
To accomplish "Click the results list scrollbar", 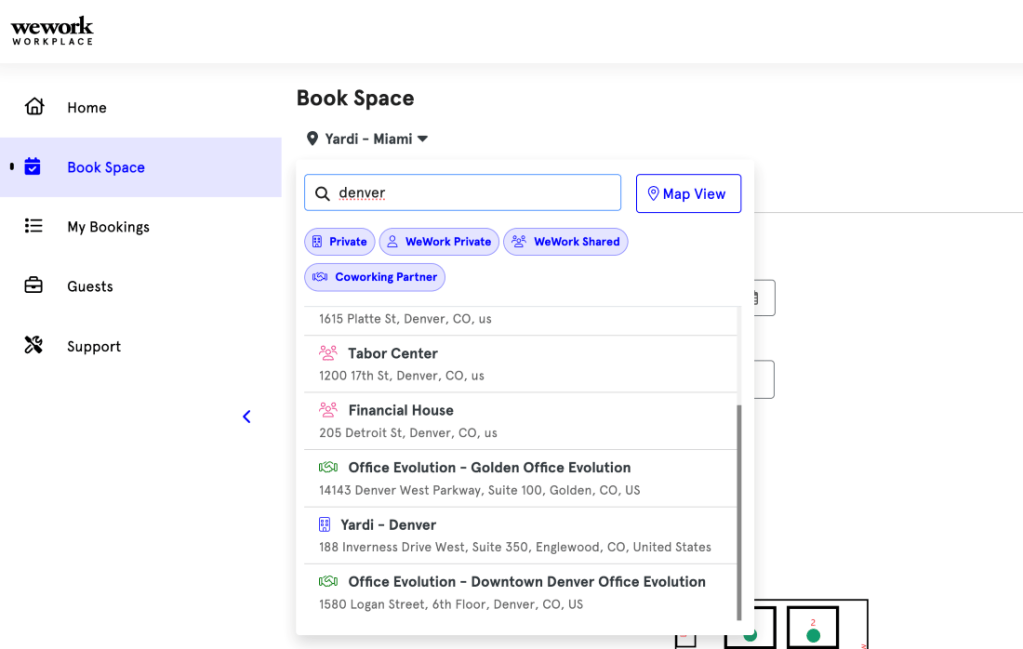I will point(739,512).
